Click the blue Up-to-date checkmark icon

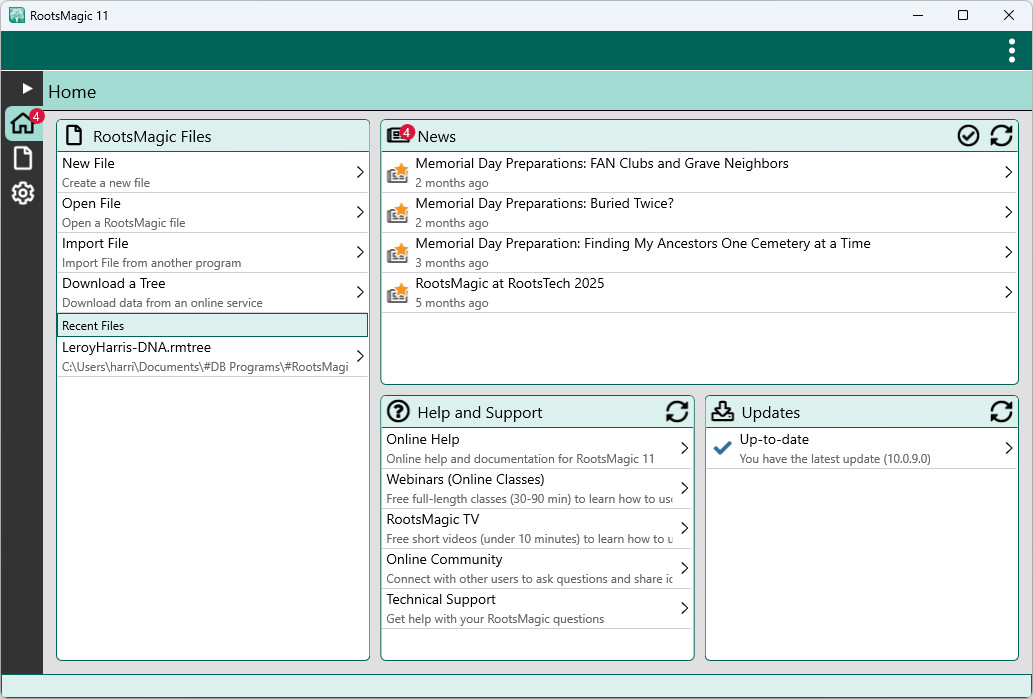(723, 448)
